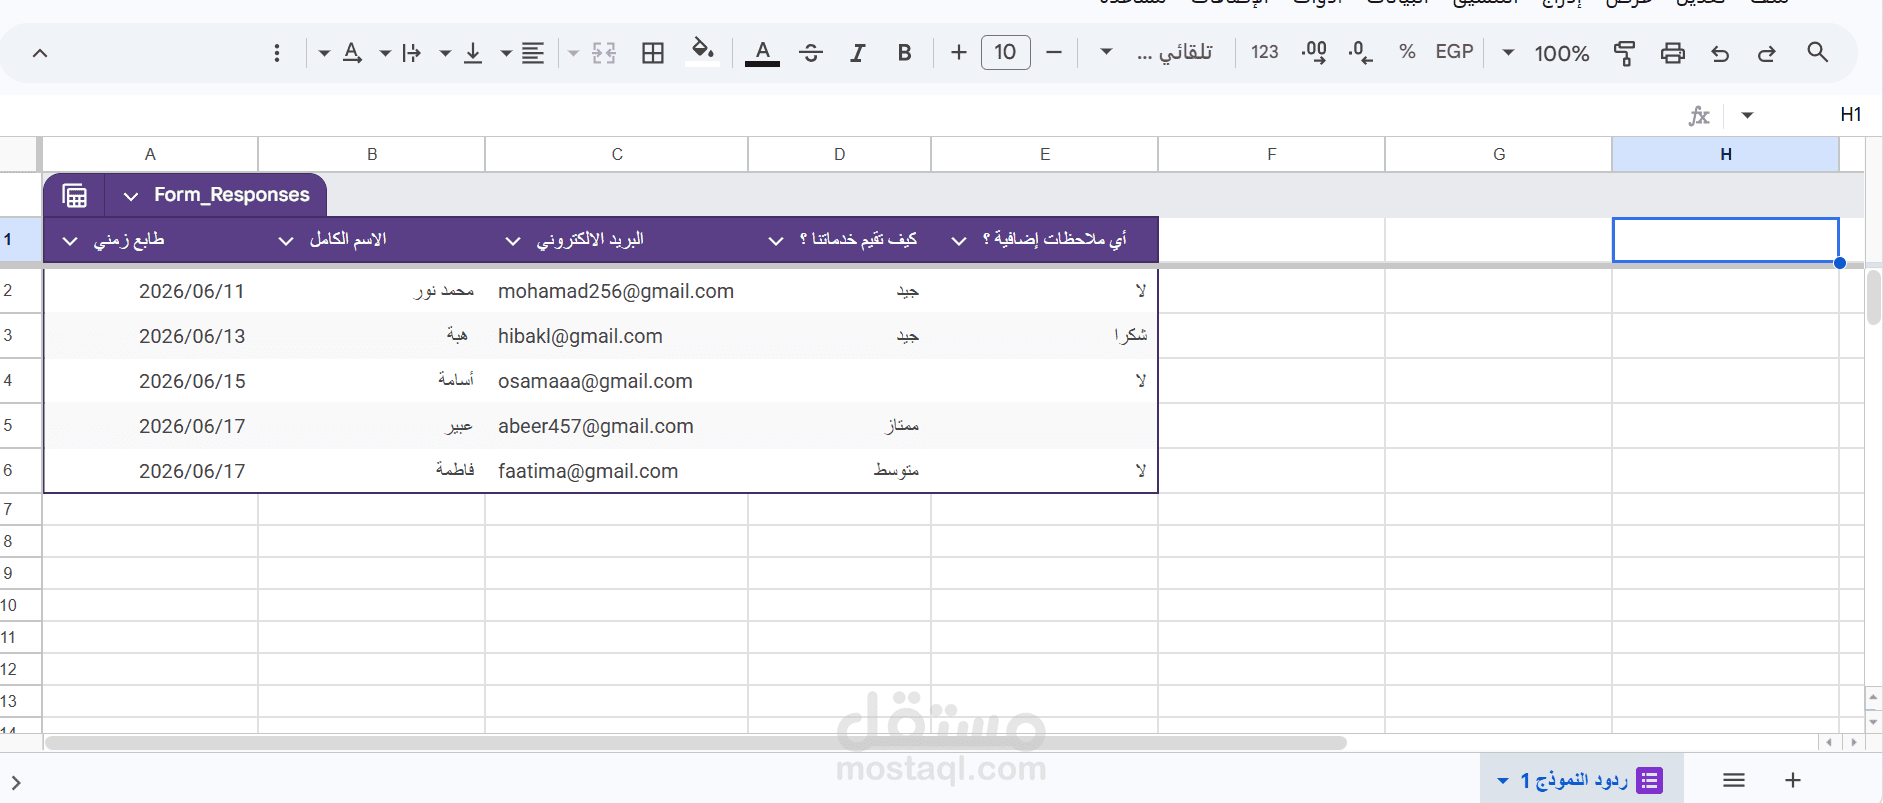Select the paint format roller icon
The image size is (1883, 803).
point(1624,53)
